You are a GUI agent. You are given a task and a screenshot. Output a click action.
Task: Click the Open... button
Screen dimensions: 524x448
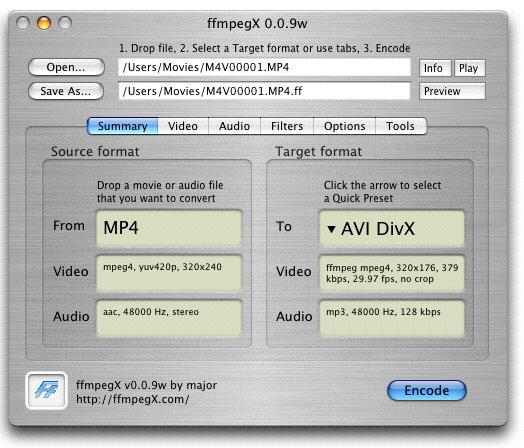pyautogui.click(x=66, y=67)
